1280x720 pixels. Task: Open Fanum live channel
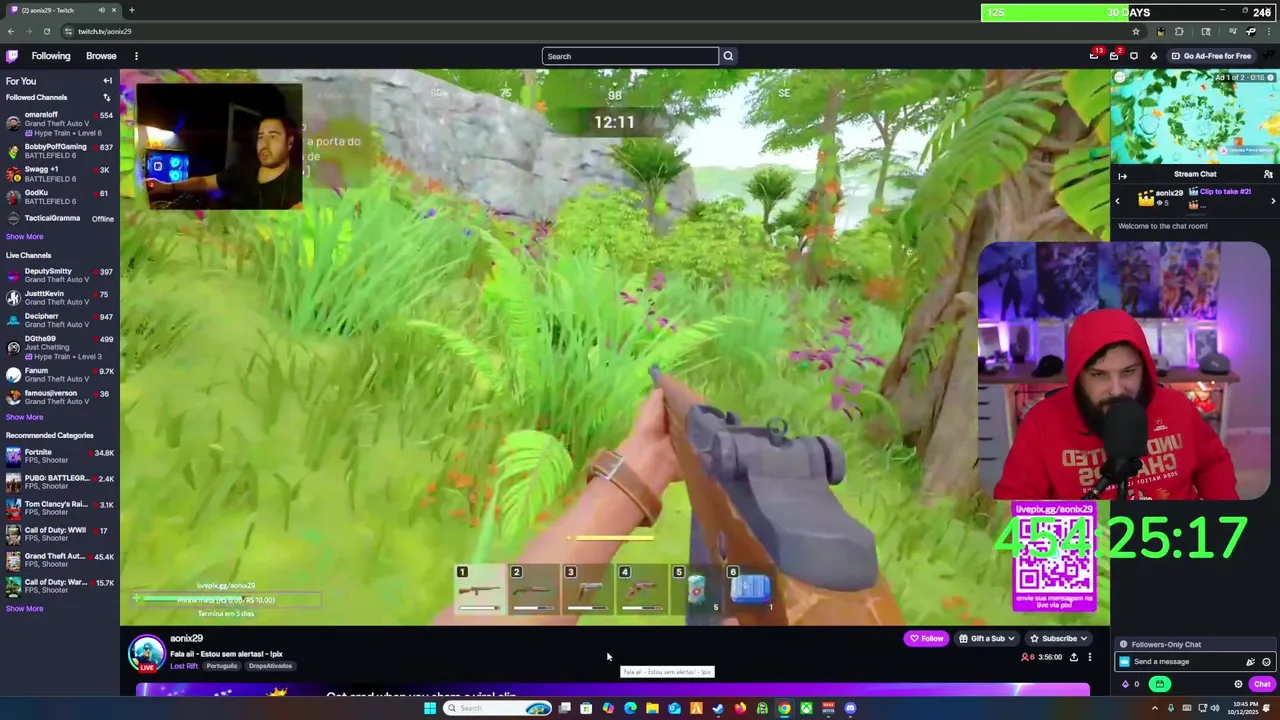(x=60, y=375)
